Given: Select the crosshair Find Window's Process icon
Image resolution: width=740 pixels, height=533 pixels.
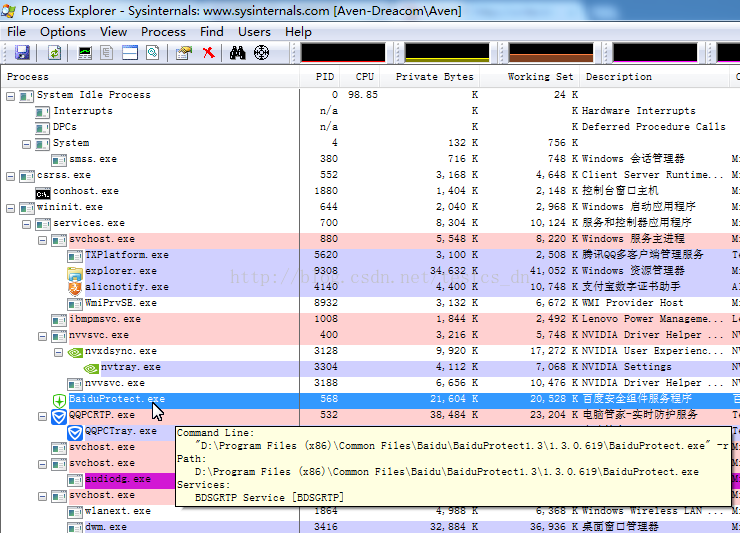Looking at the screenshot, I should (x=261, y=52).
